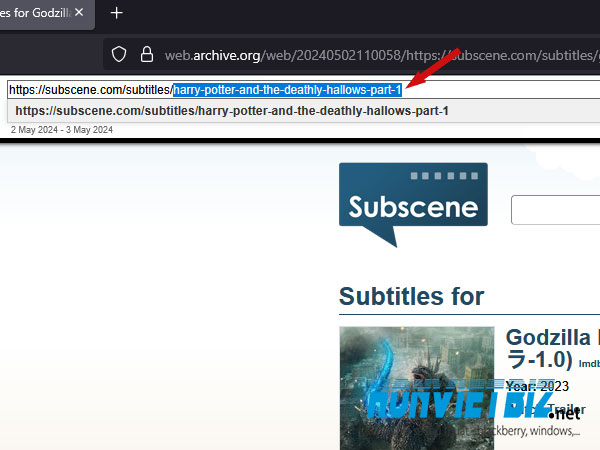Open a new browser tab
The image size is (600, 450).
[116, 13]
